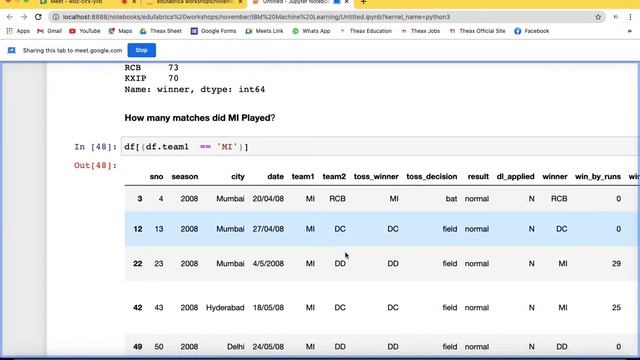Click row index 22 in the table
This screenshot has width=640, height=360.
(138, 264)
